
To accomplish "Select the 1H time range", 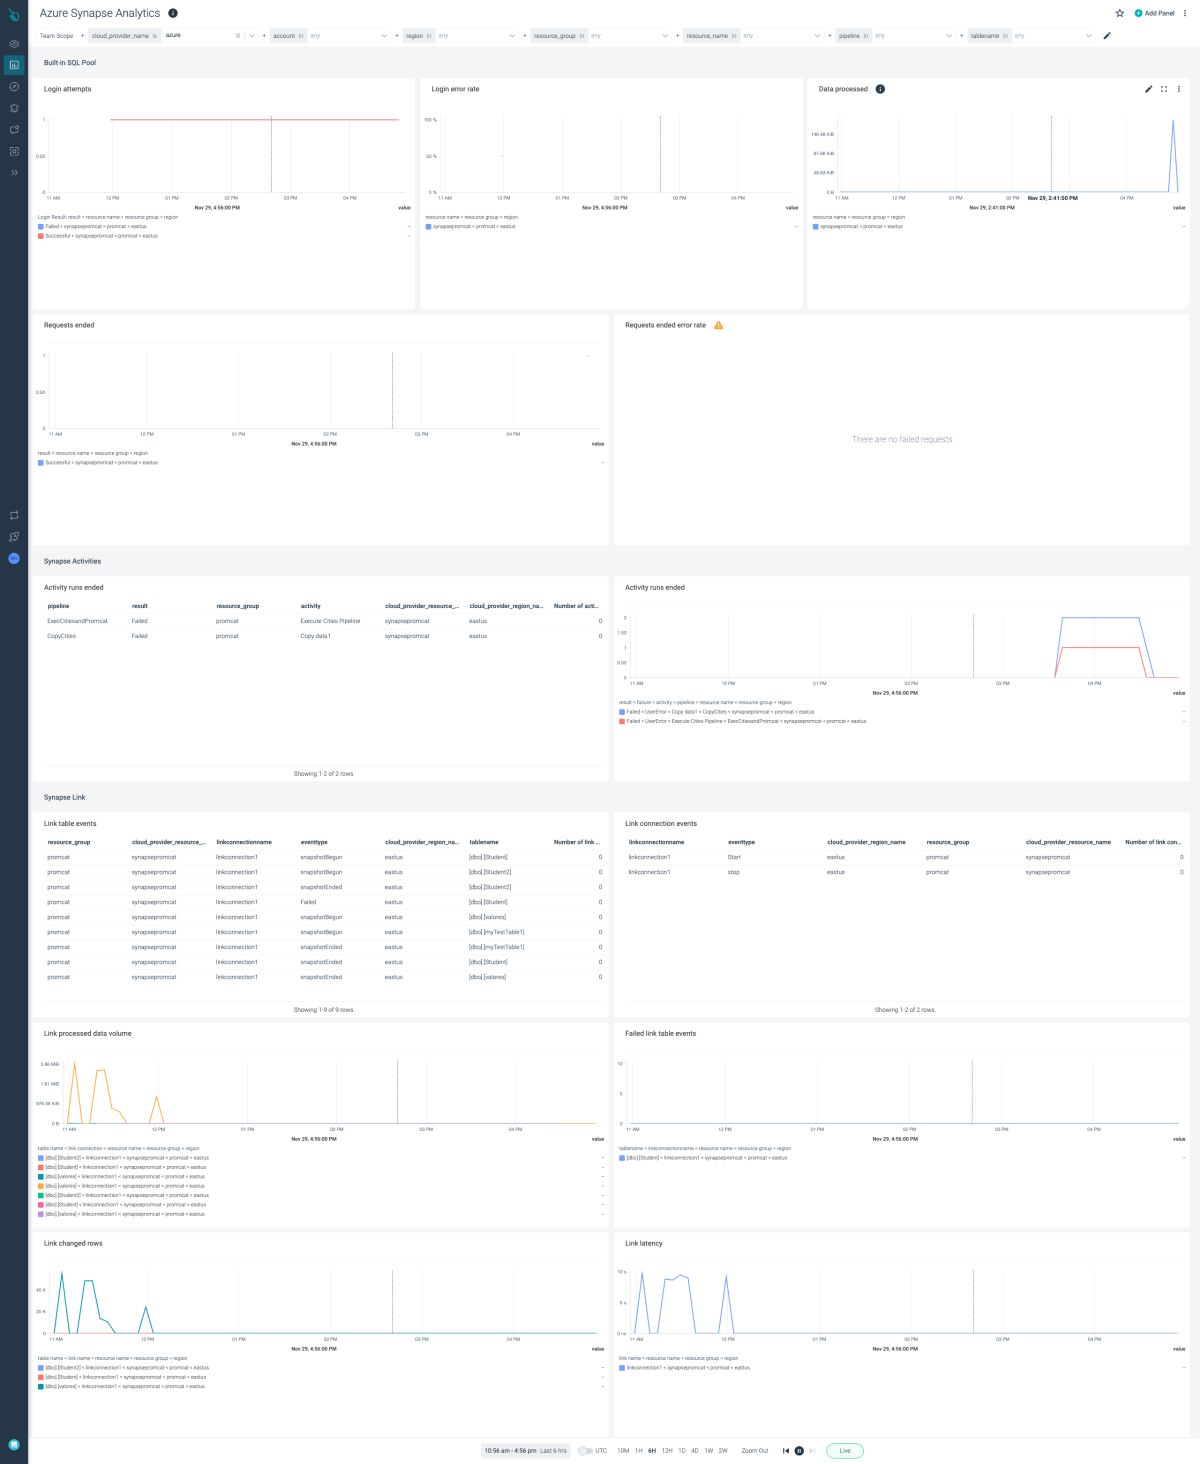I will tap(639, 1451).
